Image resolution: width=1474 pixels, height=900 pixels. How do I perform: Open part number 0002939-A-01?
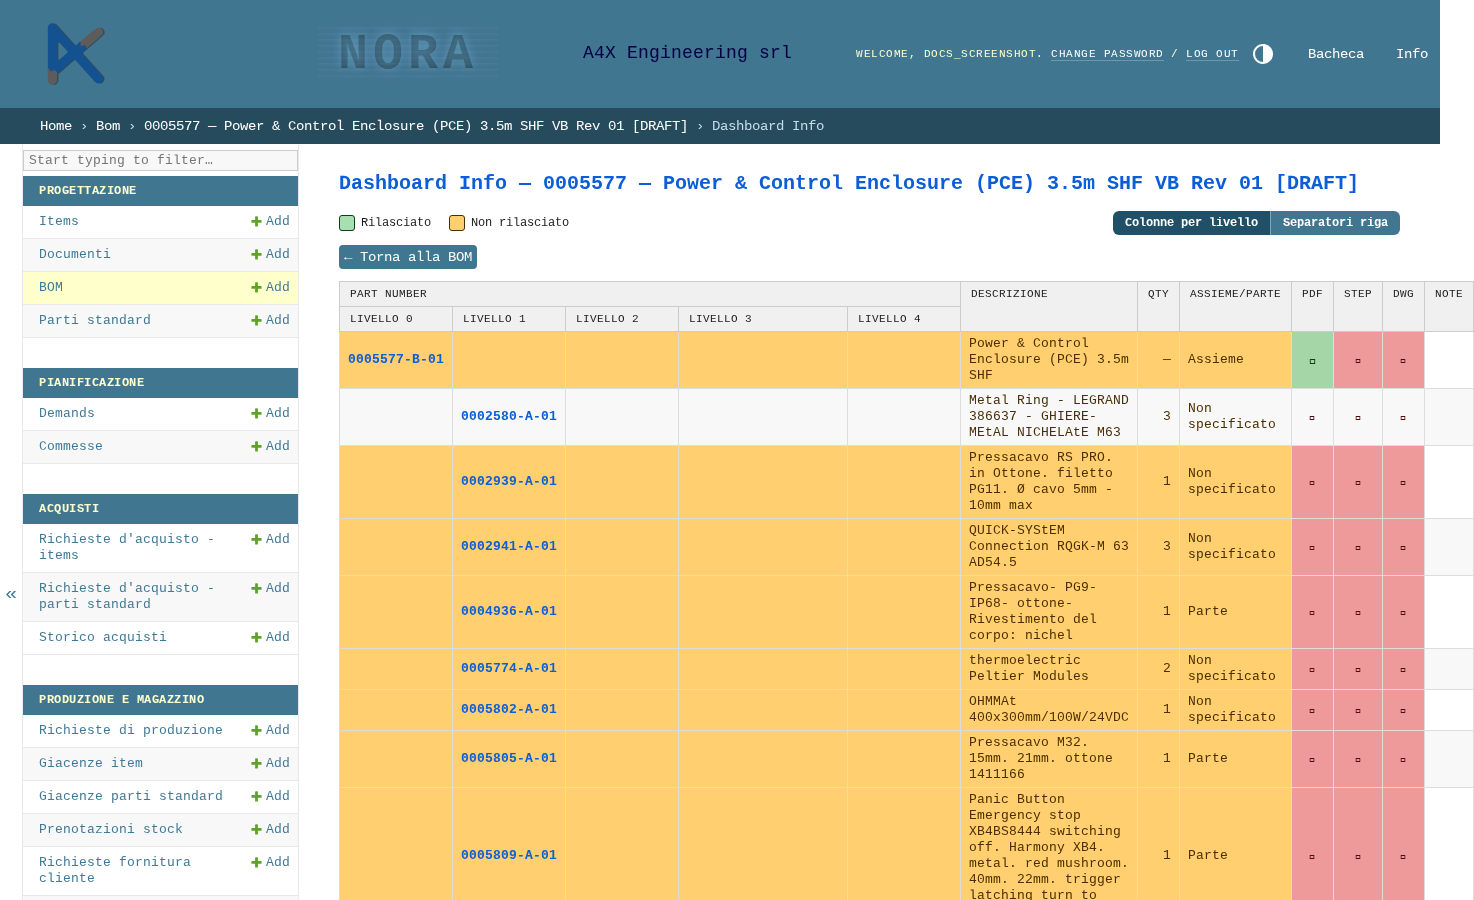coord(509,481)
